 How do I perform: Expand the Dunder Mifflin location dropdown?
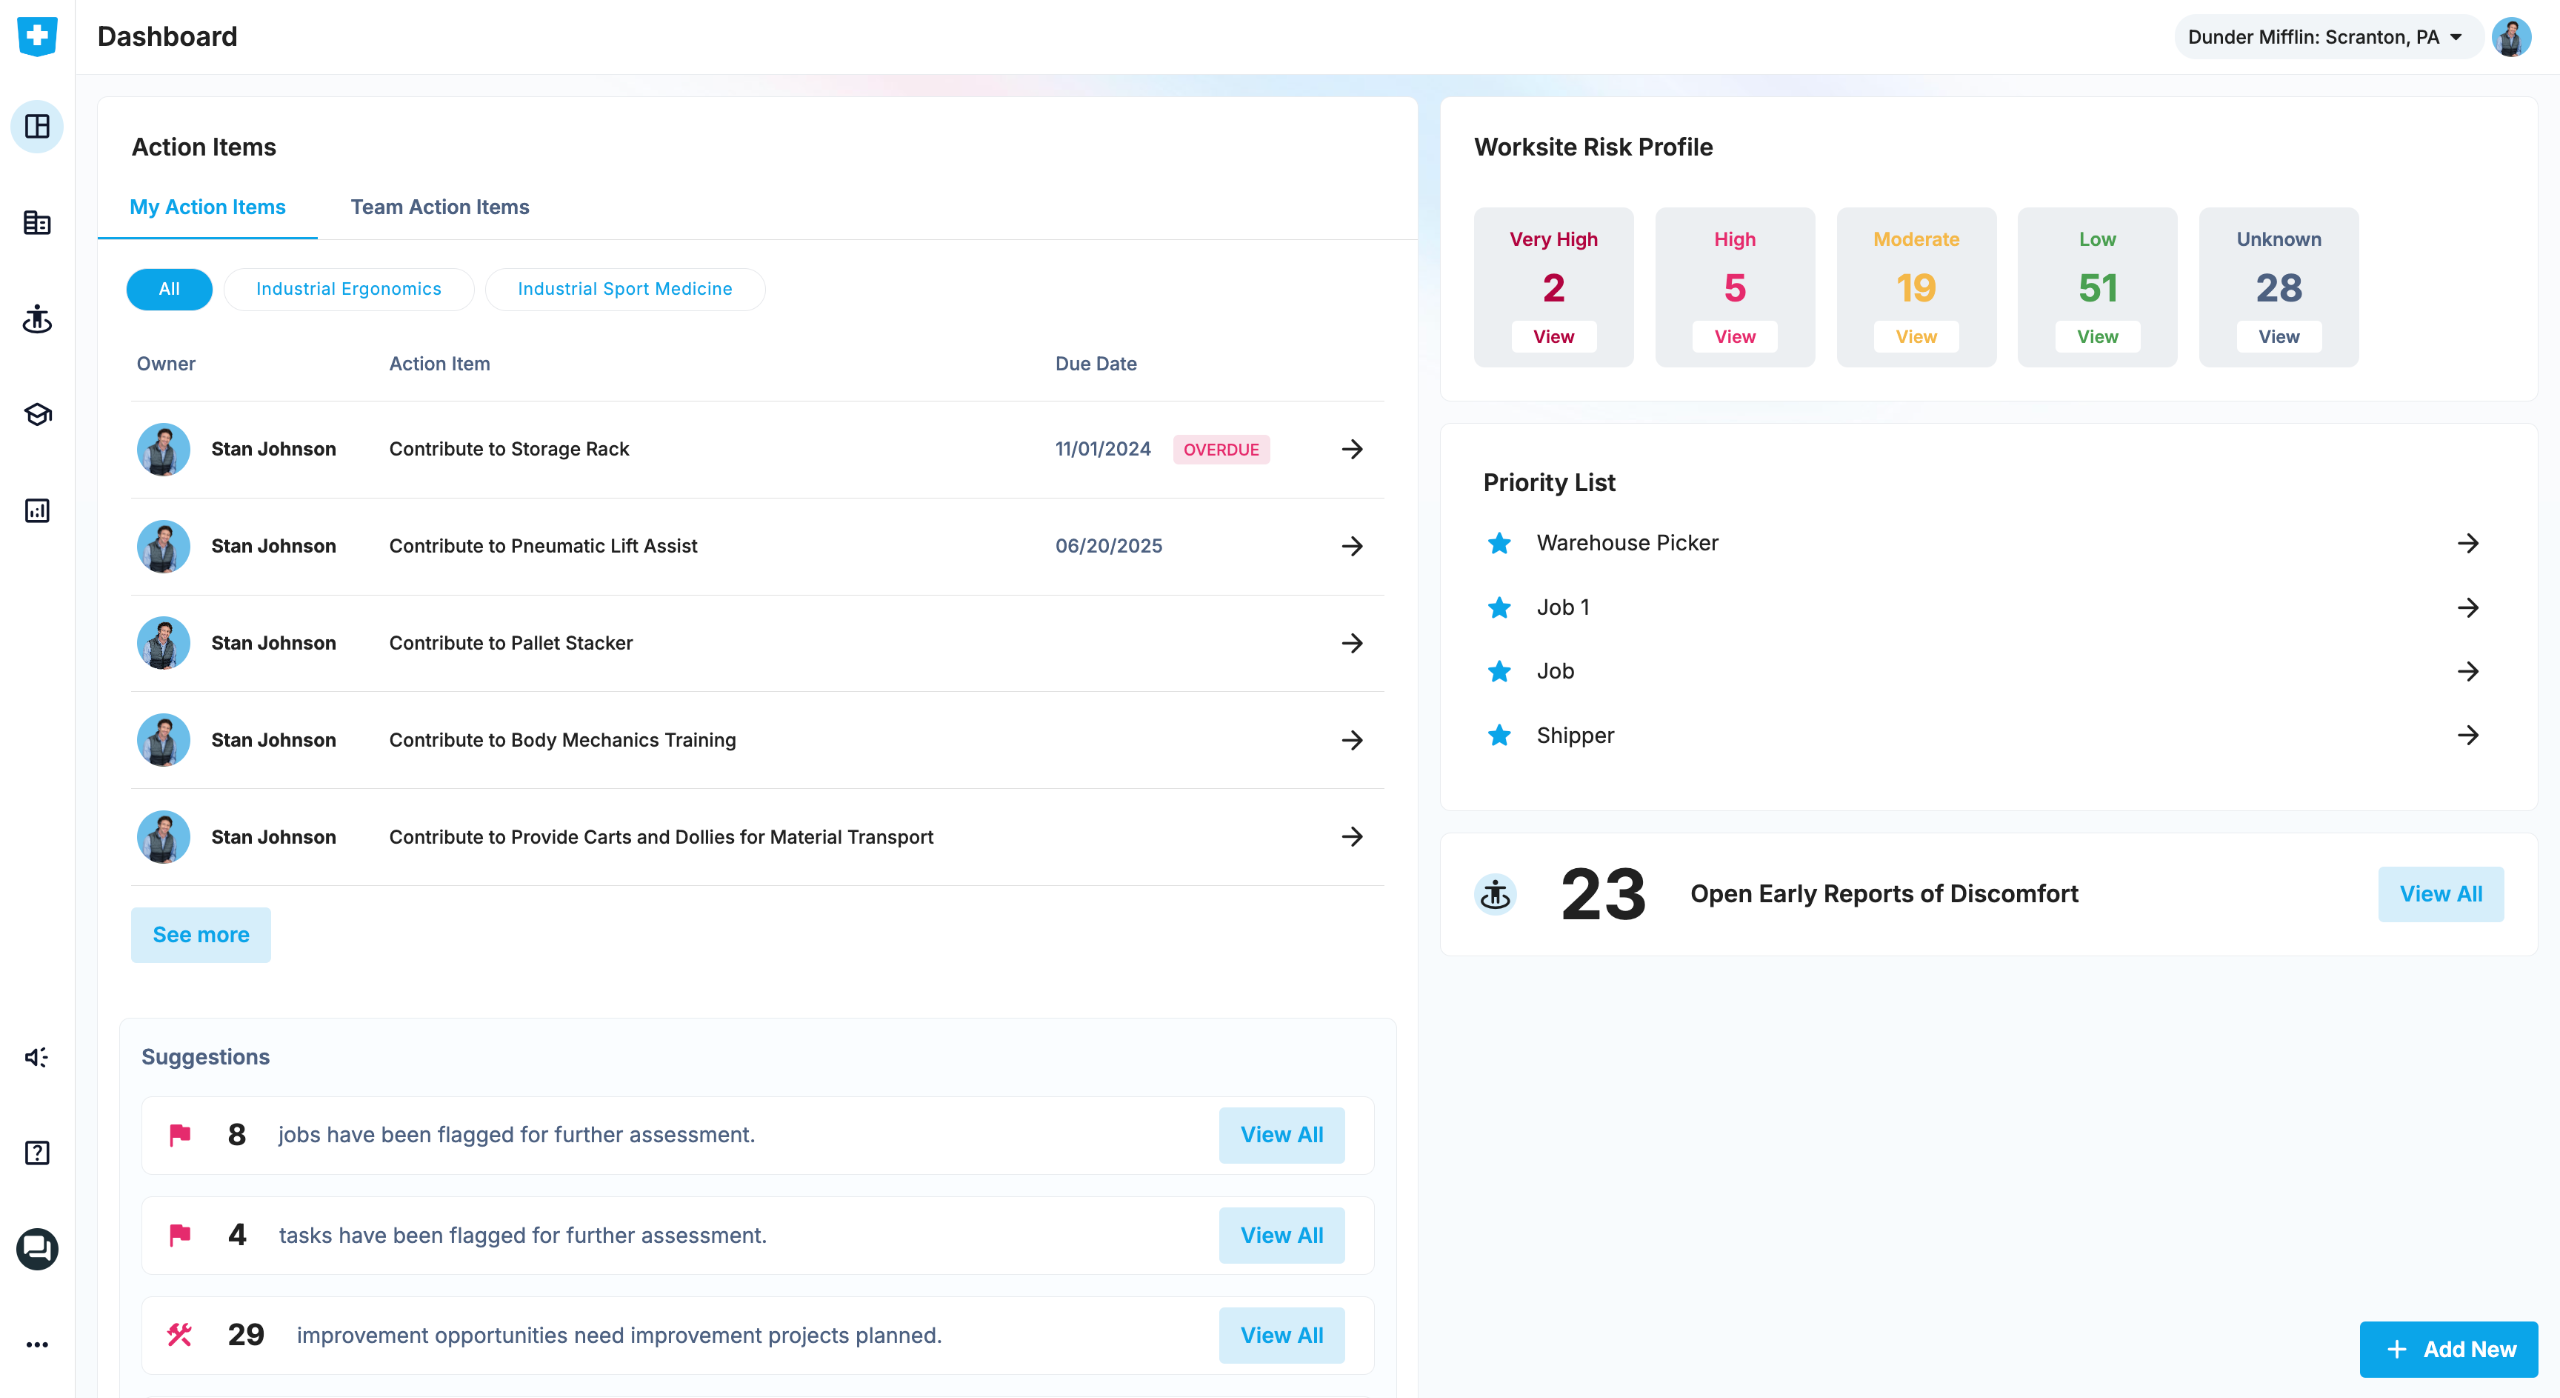click(x=2324, y=37)
